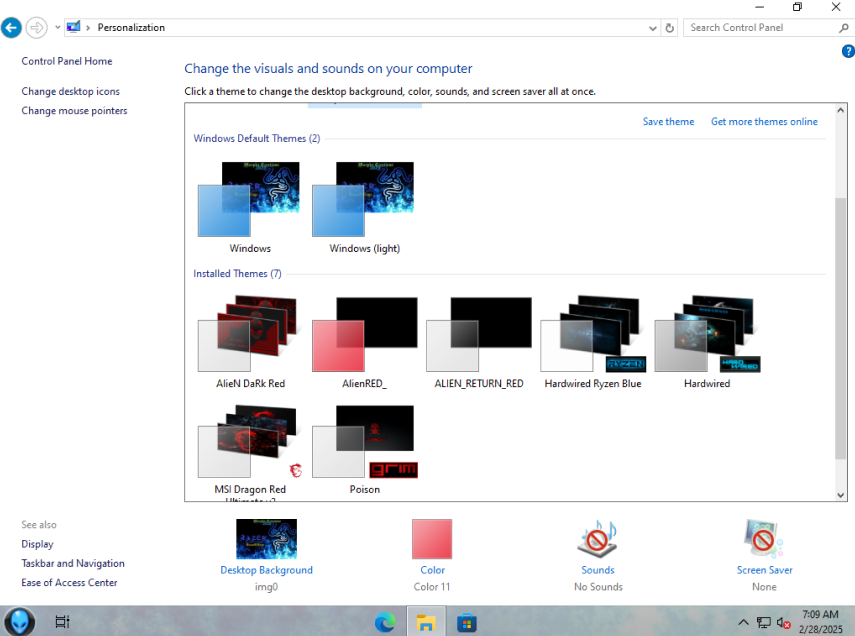Click the Control Panel icon in address bar
This screenshot has height=636, width=855.
(74, 27)
